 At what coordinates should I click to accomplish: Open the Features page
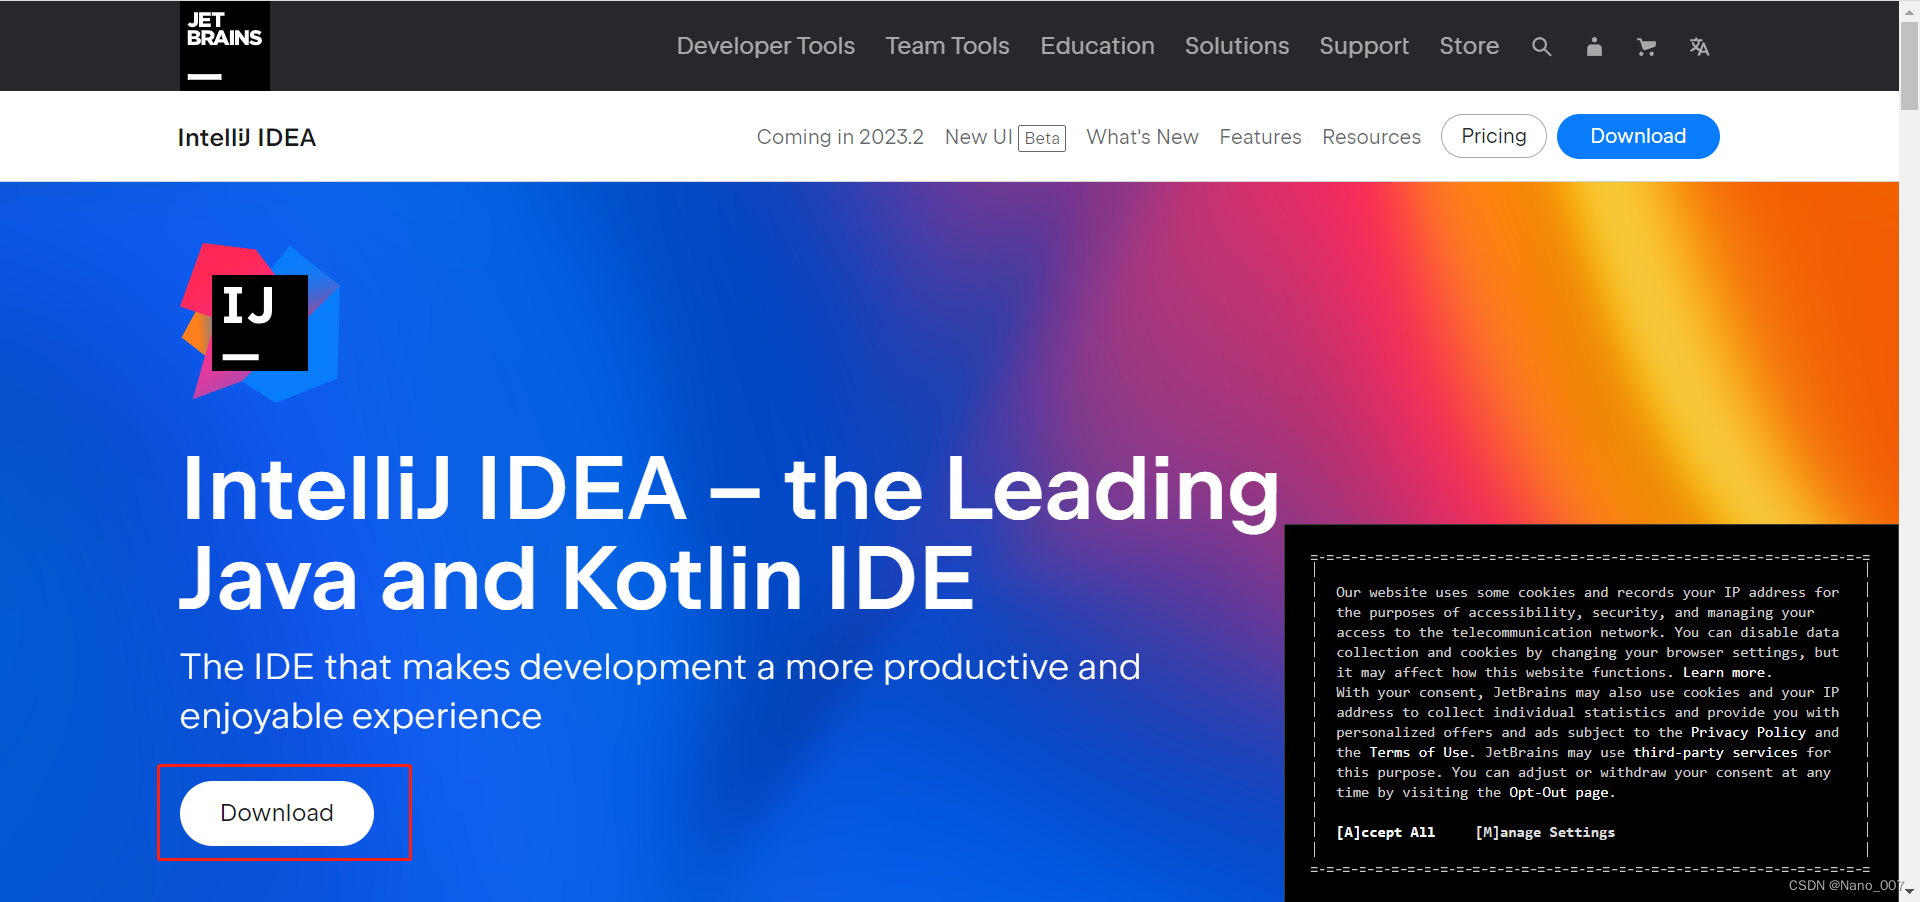coord(1260,137)
